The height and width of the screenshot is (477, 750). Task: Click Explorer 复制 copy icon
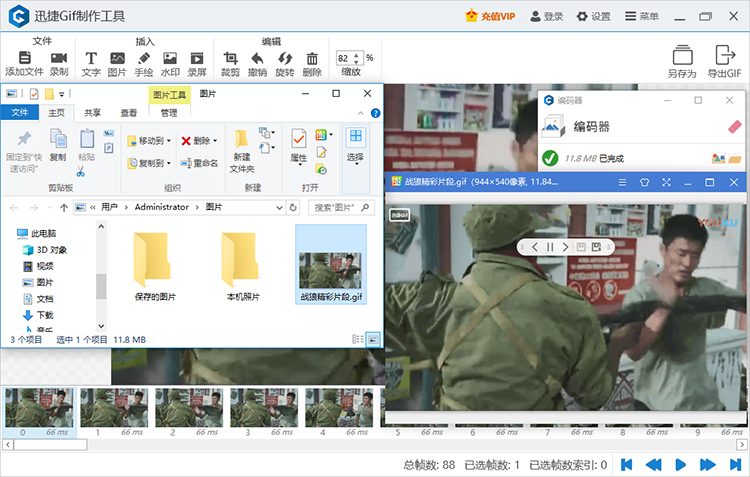pos(58,139)
